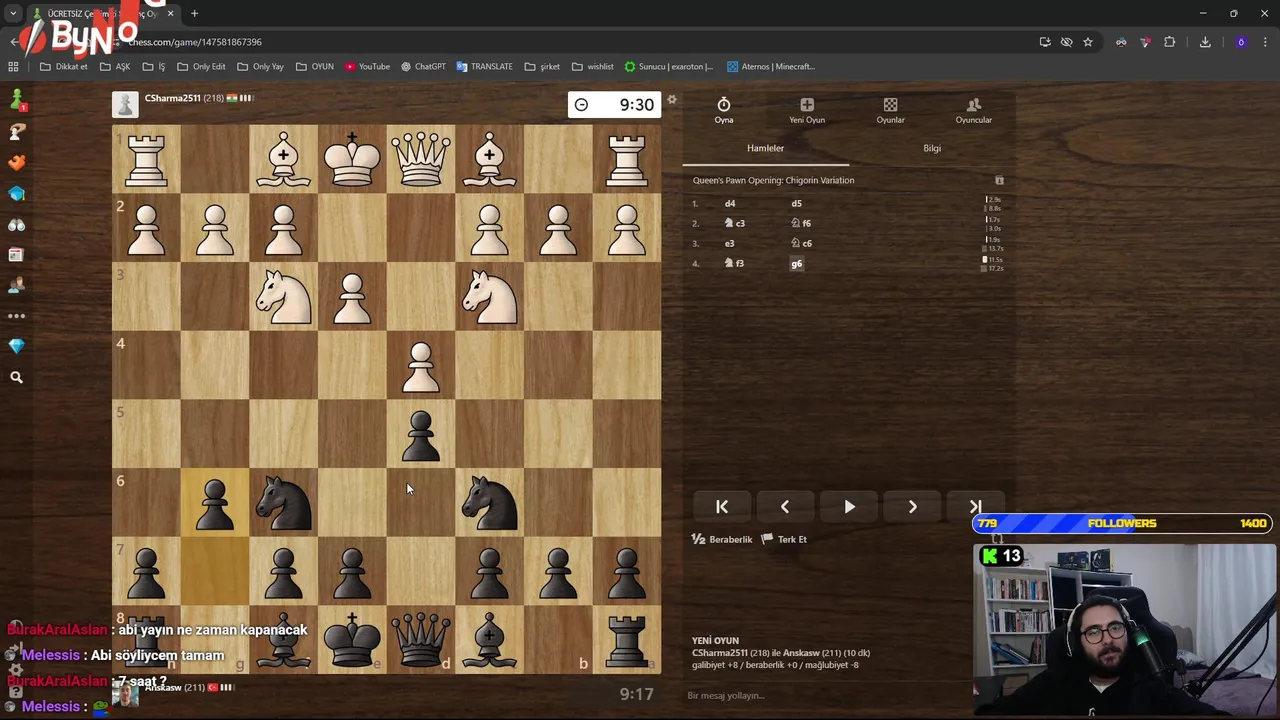Click opening book icon beside Chigorin Variation
The width and height of the screenshot is (1280, 720).
click(x=999, y=180)
